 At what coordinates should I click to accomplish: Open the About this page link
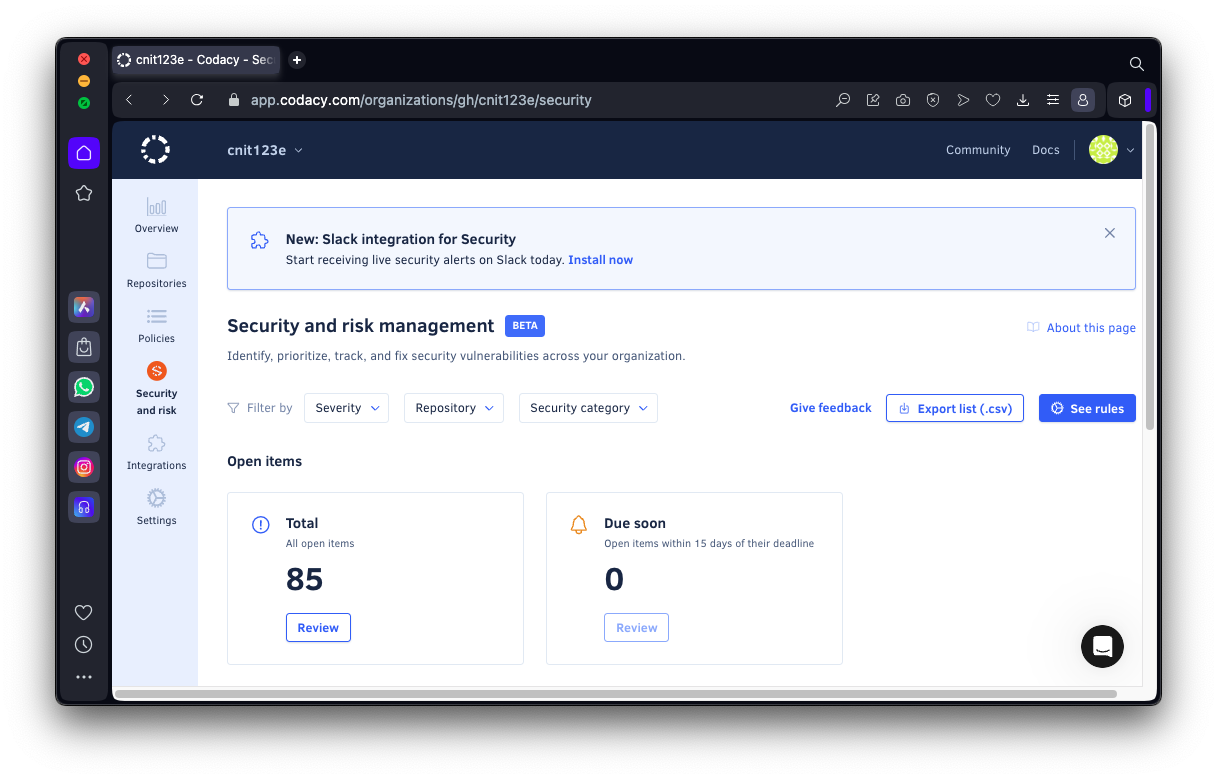pyautogui.click(x=1081, y=328)
